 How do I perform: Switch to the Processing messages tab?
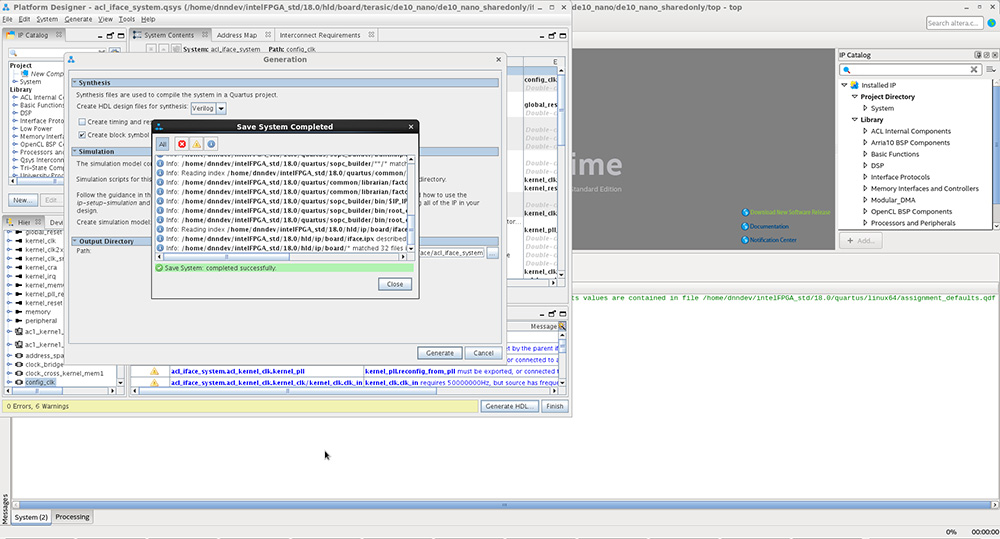pos(72,517)
